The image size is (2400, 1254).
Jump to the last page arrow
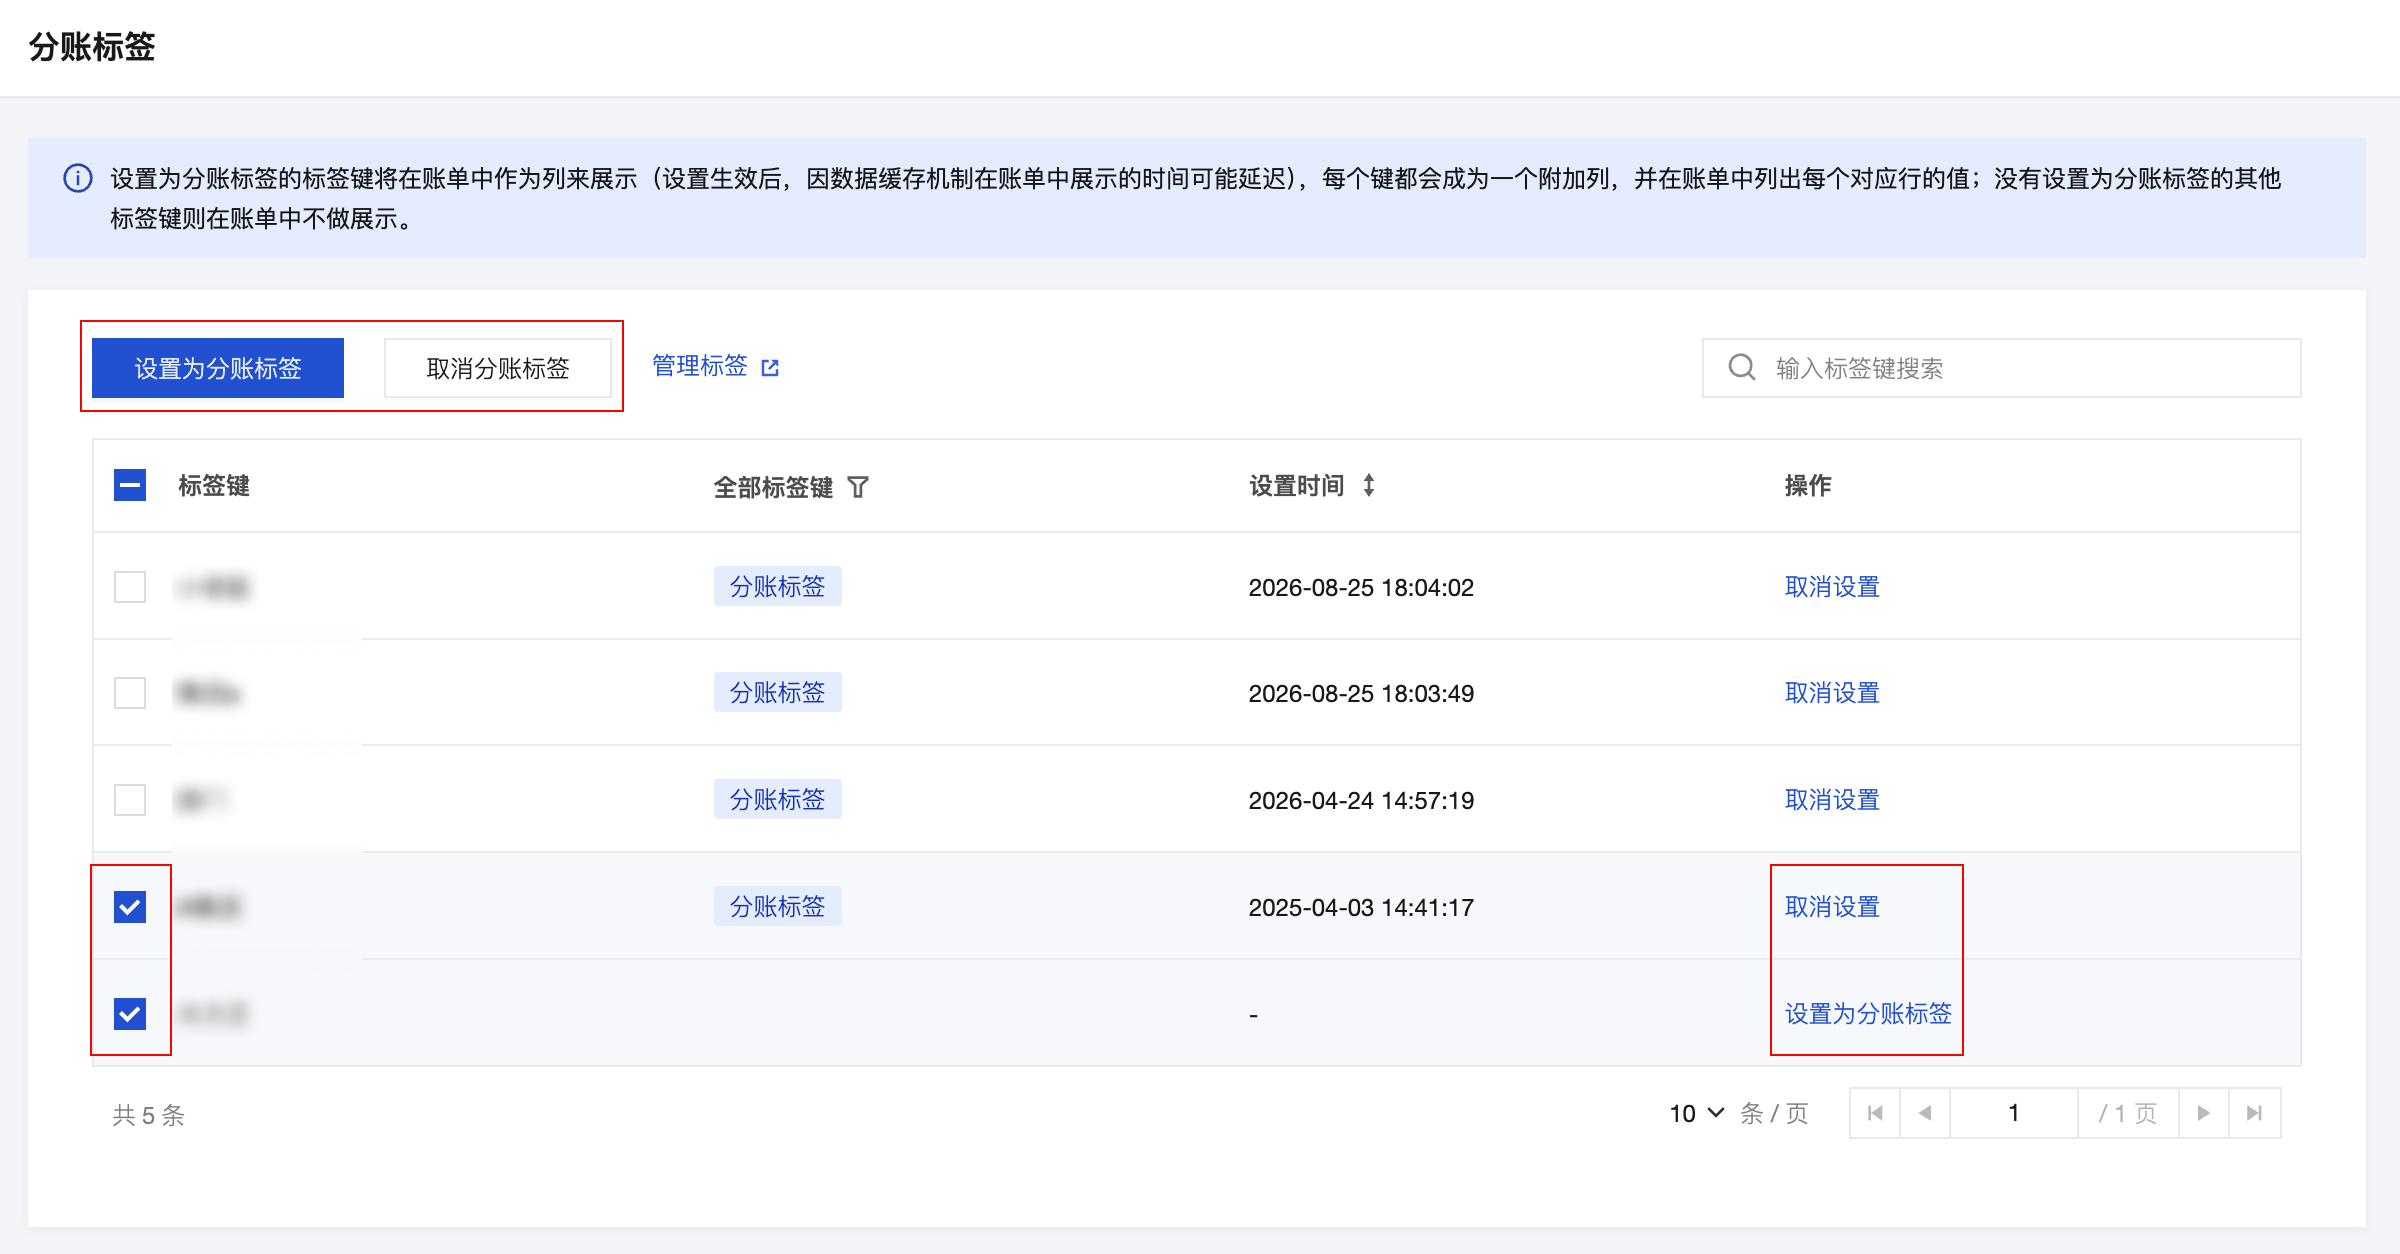[2254, 1113]
